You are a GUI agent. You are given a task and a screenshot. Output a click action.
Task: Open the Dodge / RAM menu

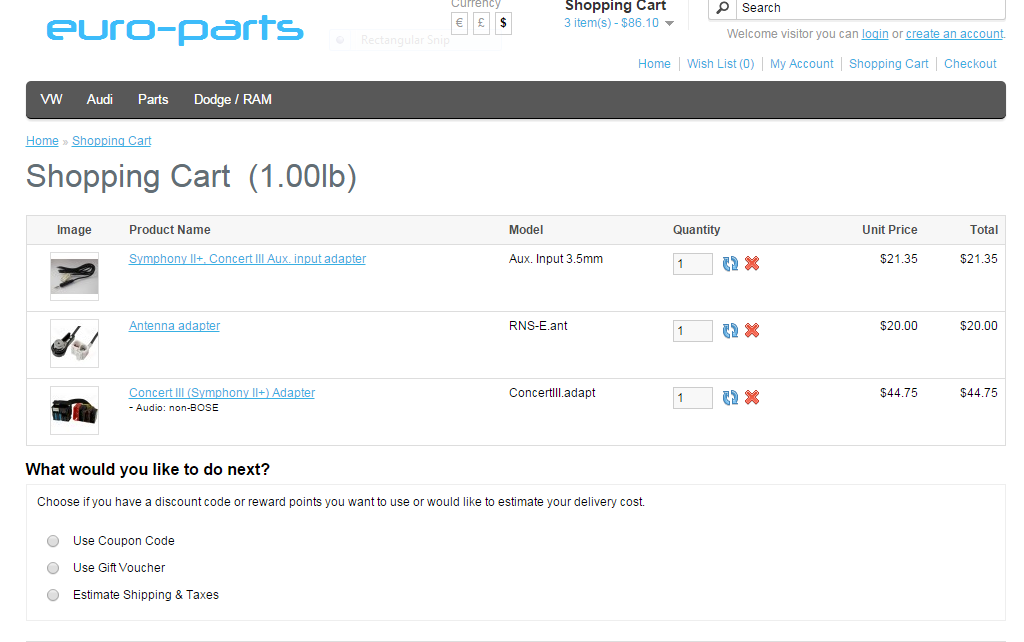coord(232,99)
